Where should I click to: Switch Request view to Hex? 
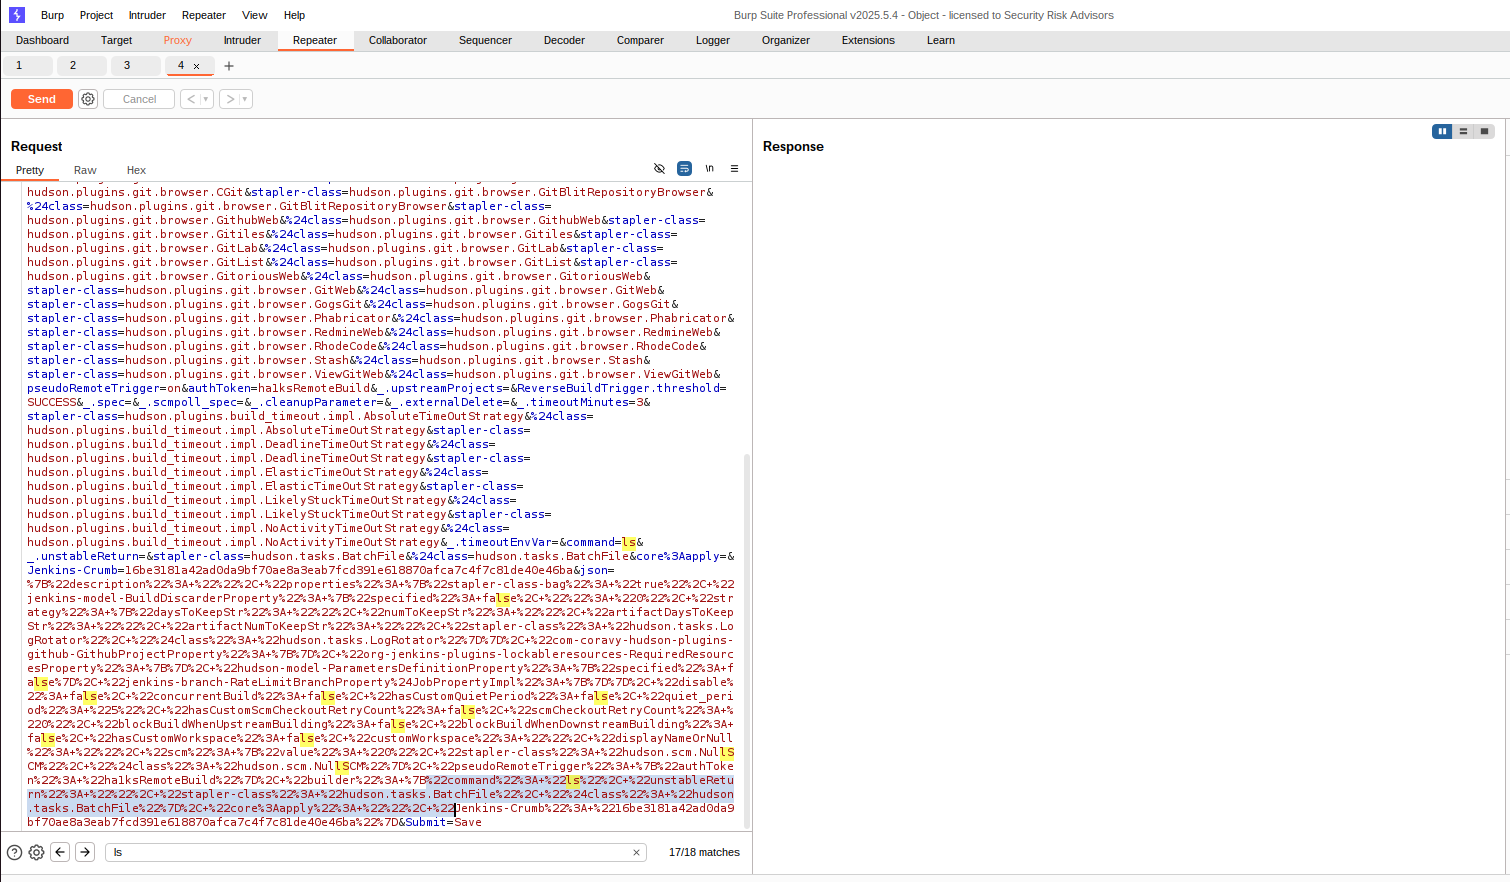coord(136,170)
